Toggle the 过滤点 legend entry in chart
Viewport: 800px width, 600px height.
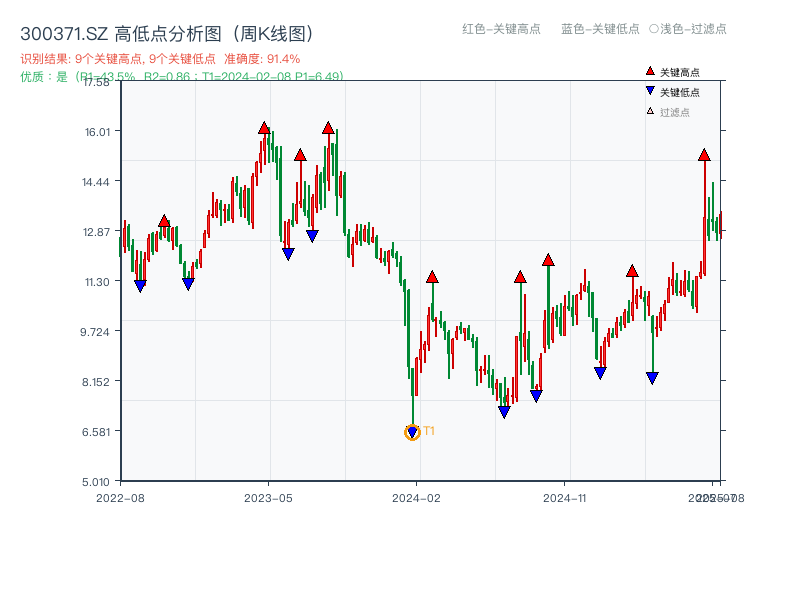(668, 112)
